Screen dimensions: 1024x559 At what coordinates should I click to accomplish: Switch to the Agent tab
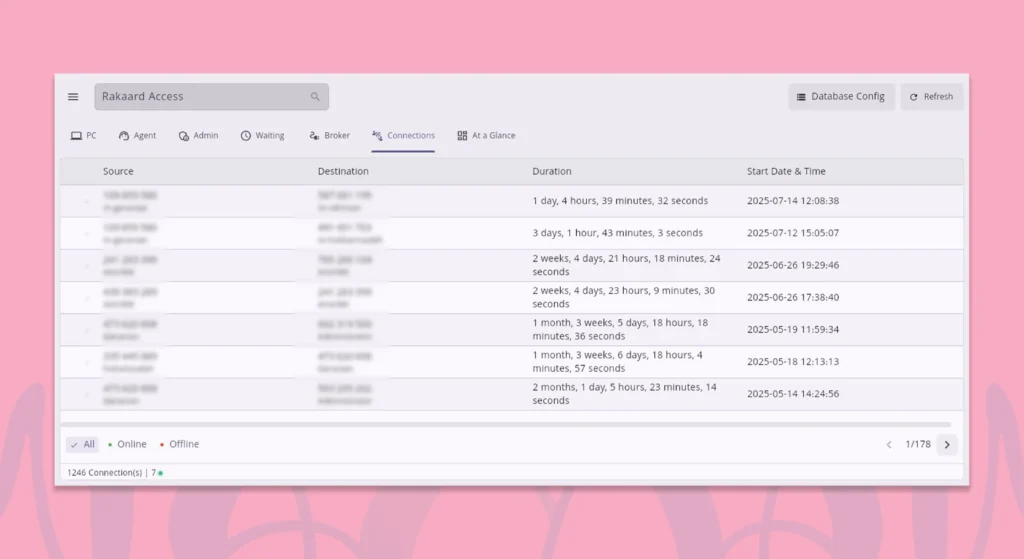click(x=138, y=136)
